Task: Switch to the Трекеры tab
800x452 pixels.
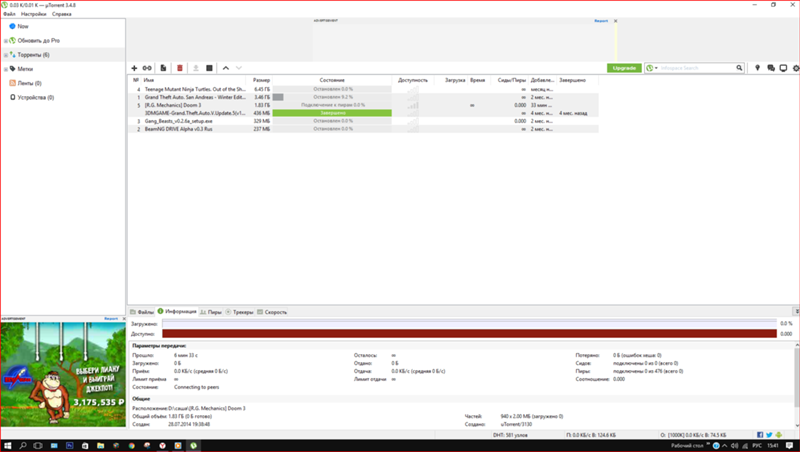Action: [239, 312]
